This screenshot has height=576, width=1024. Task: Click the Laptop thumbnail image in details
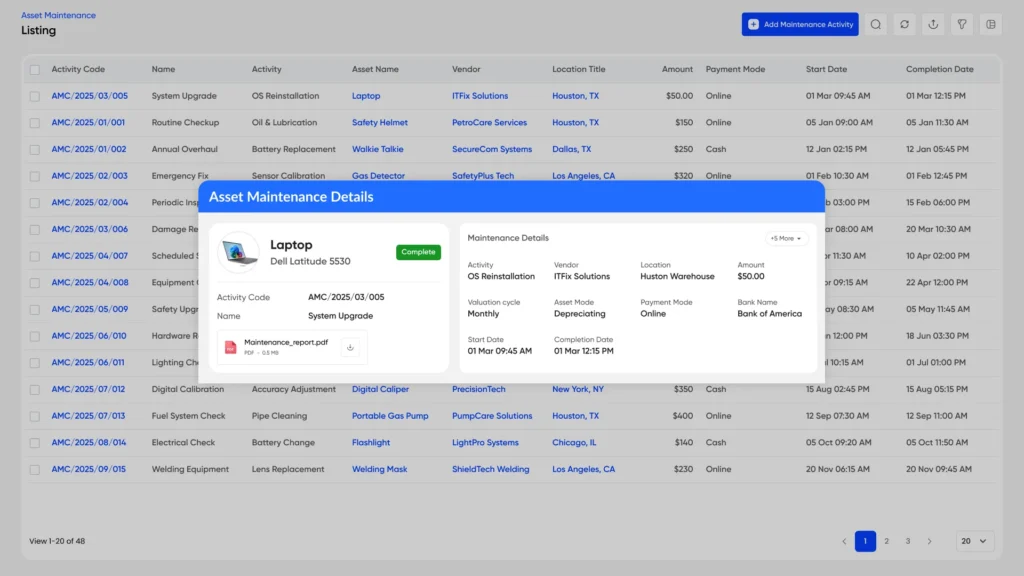(x=239, y=253)
